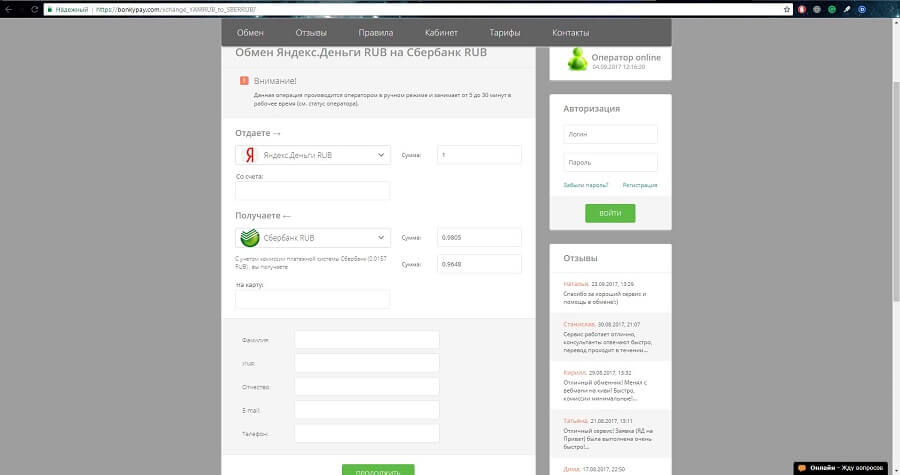This screenshot has height=475, width=900.
Task: Click the red Внимание warning icon
Action: click(244, 81)
